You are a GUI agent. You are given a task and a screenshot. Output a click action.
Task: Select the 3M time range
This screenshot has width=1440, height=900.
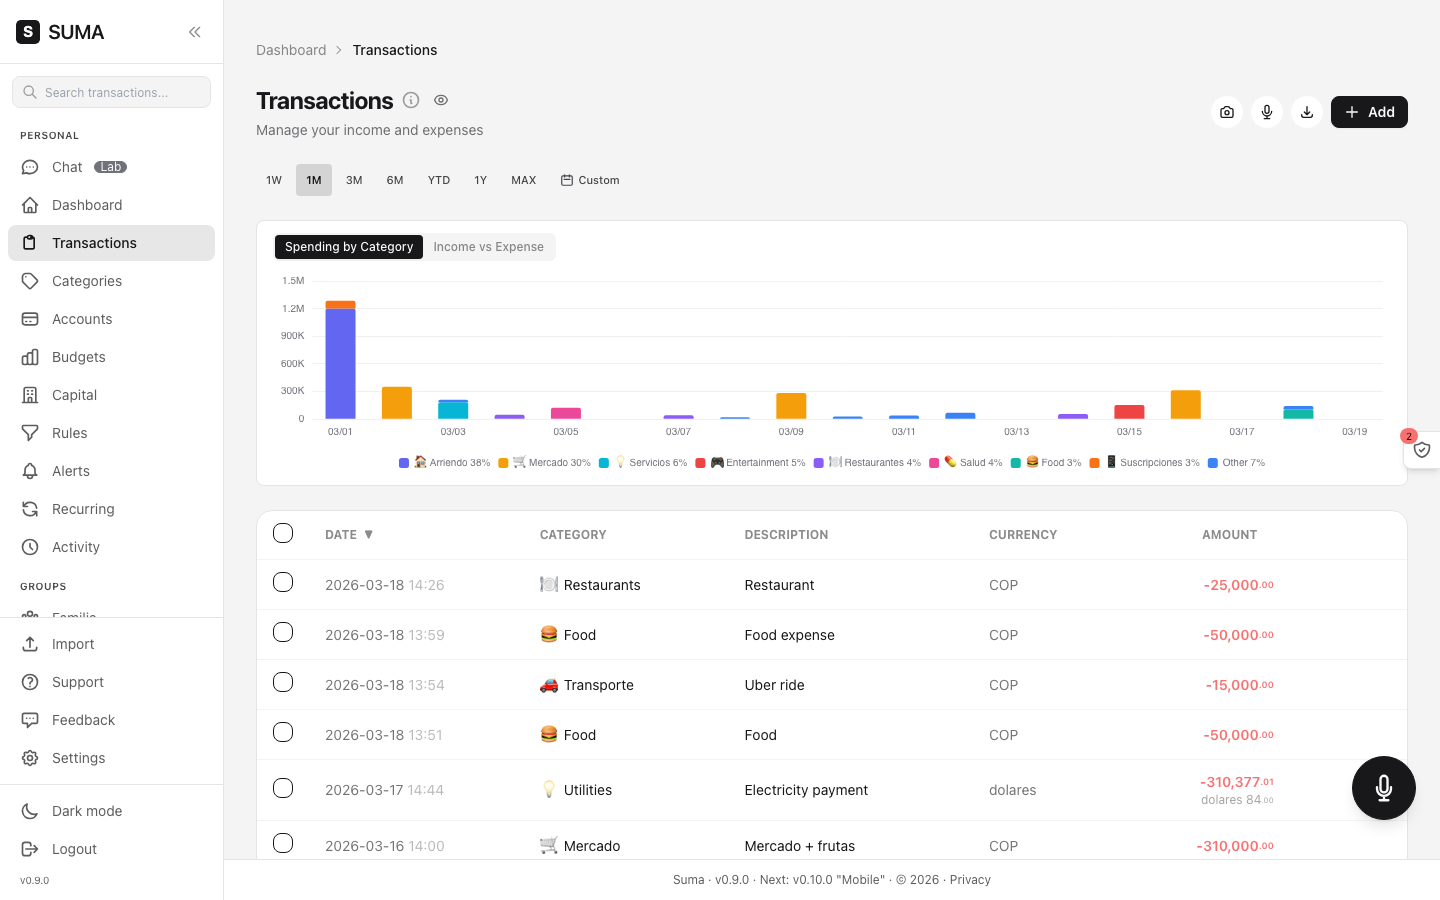point(354,180)
